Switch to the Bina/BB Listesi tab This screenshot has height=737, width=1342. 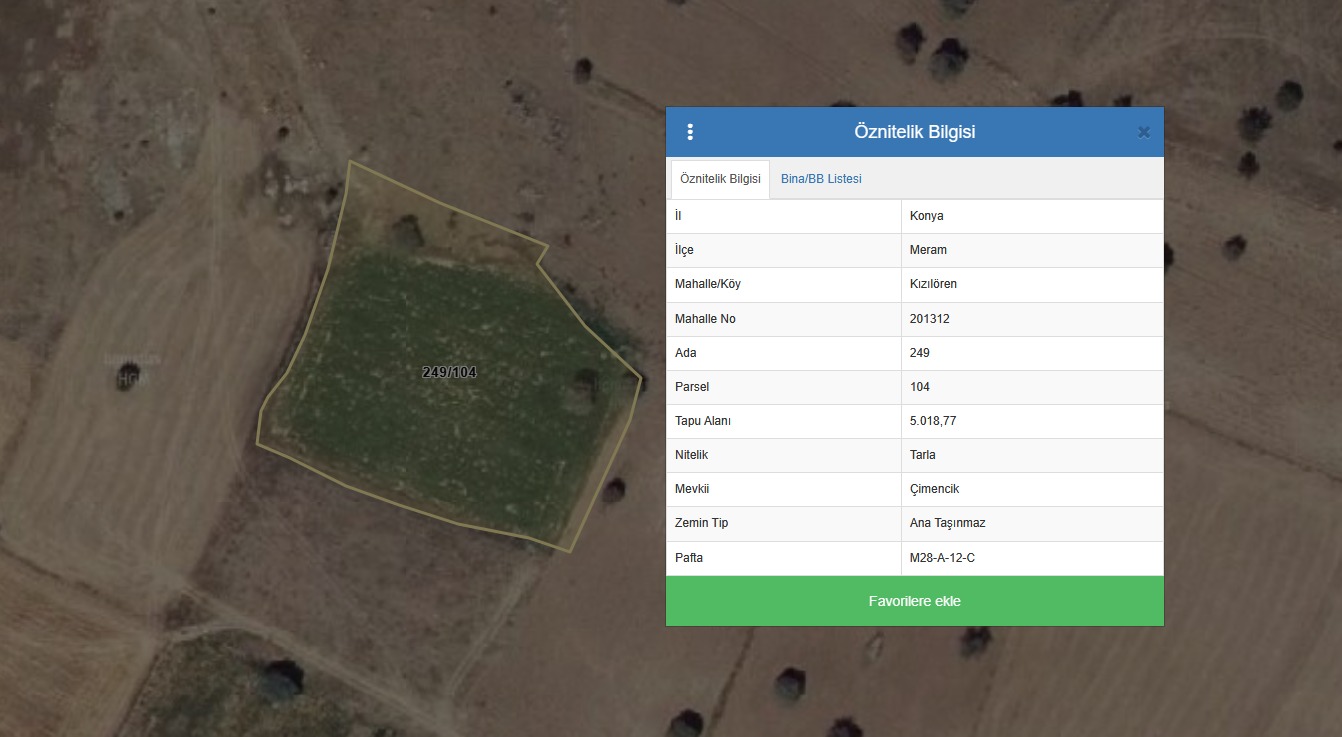click(x=821, y=179)
